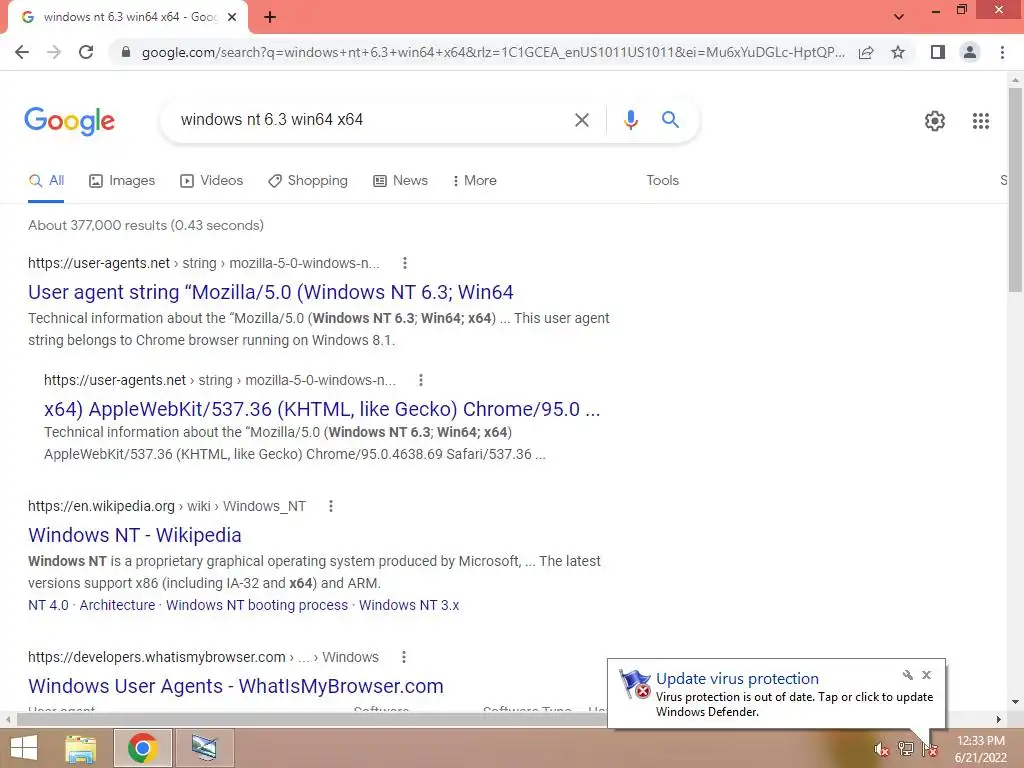
Task: Click the horizontal scrollbar right arrow
Action: coord(999,720)
